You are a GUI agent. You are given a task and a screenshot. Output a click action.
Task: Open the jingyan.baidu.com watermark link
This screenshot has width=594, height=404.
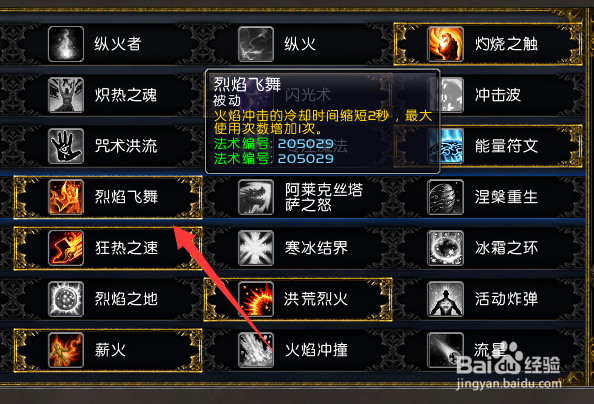point(509,384)
